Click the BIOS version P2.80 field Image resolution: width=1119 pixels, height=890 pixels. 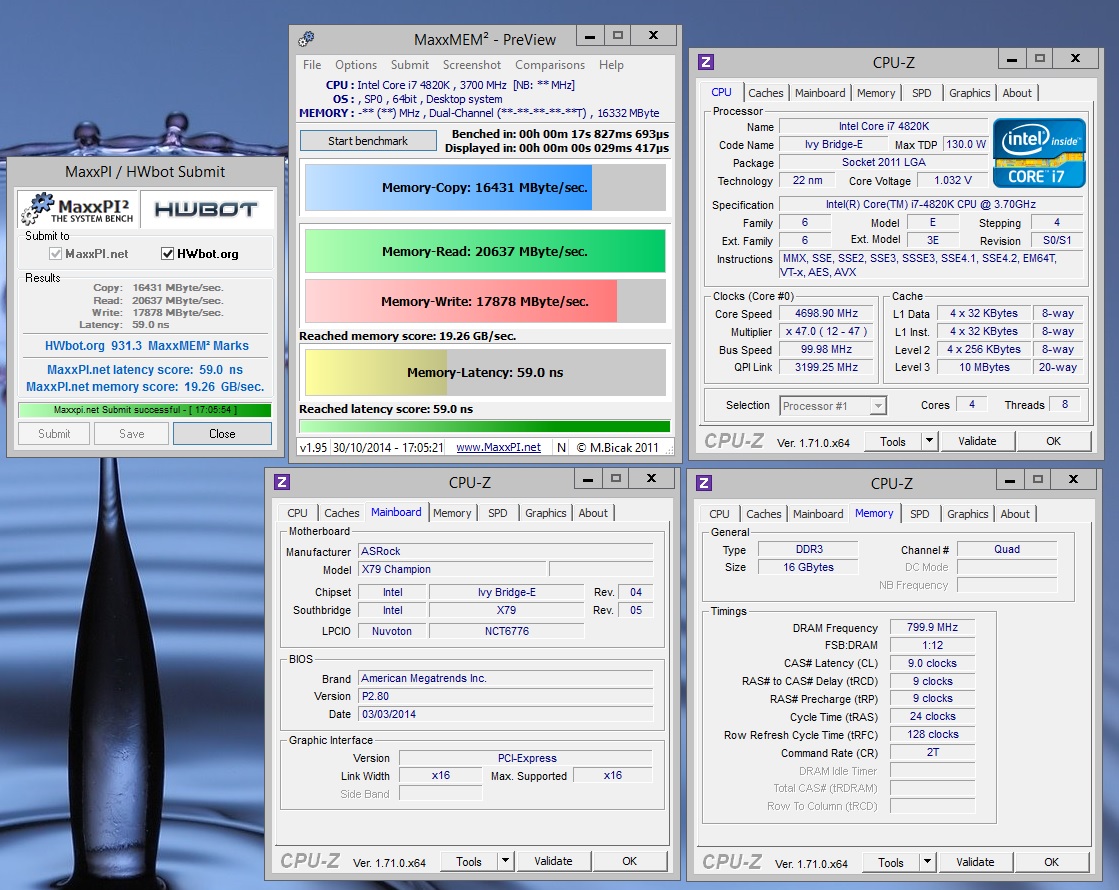click(506, 697)
